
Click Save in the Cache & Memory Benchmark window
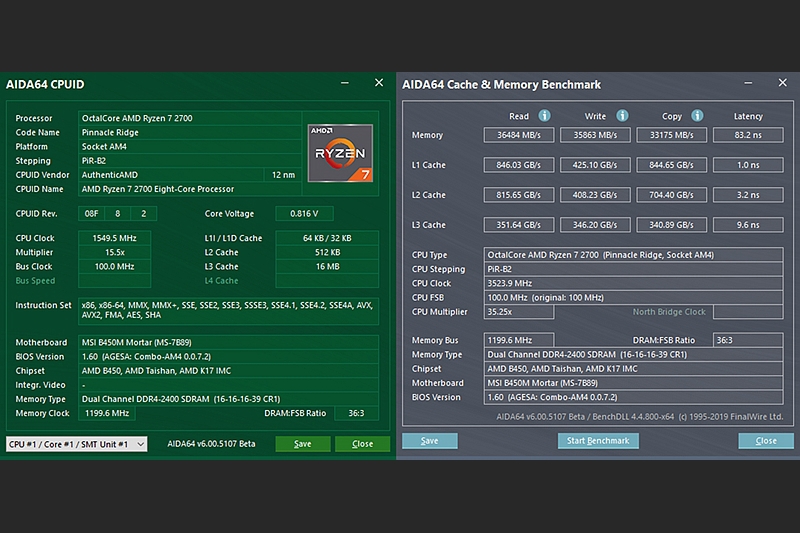430,441
